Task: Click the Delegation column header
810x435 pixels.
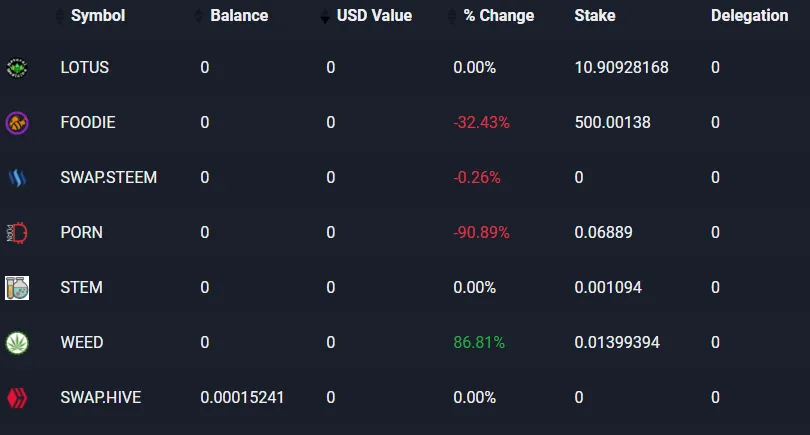Action: pyautogui.click(x=750, y=15)
